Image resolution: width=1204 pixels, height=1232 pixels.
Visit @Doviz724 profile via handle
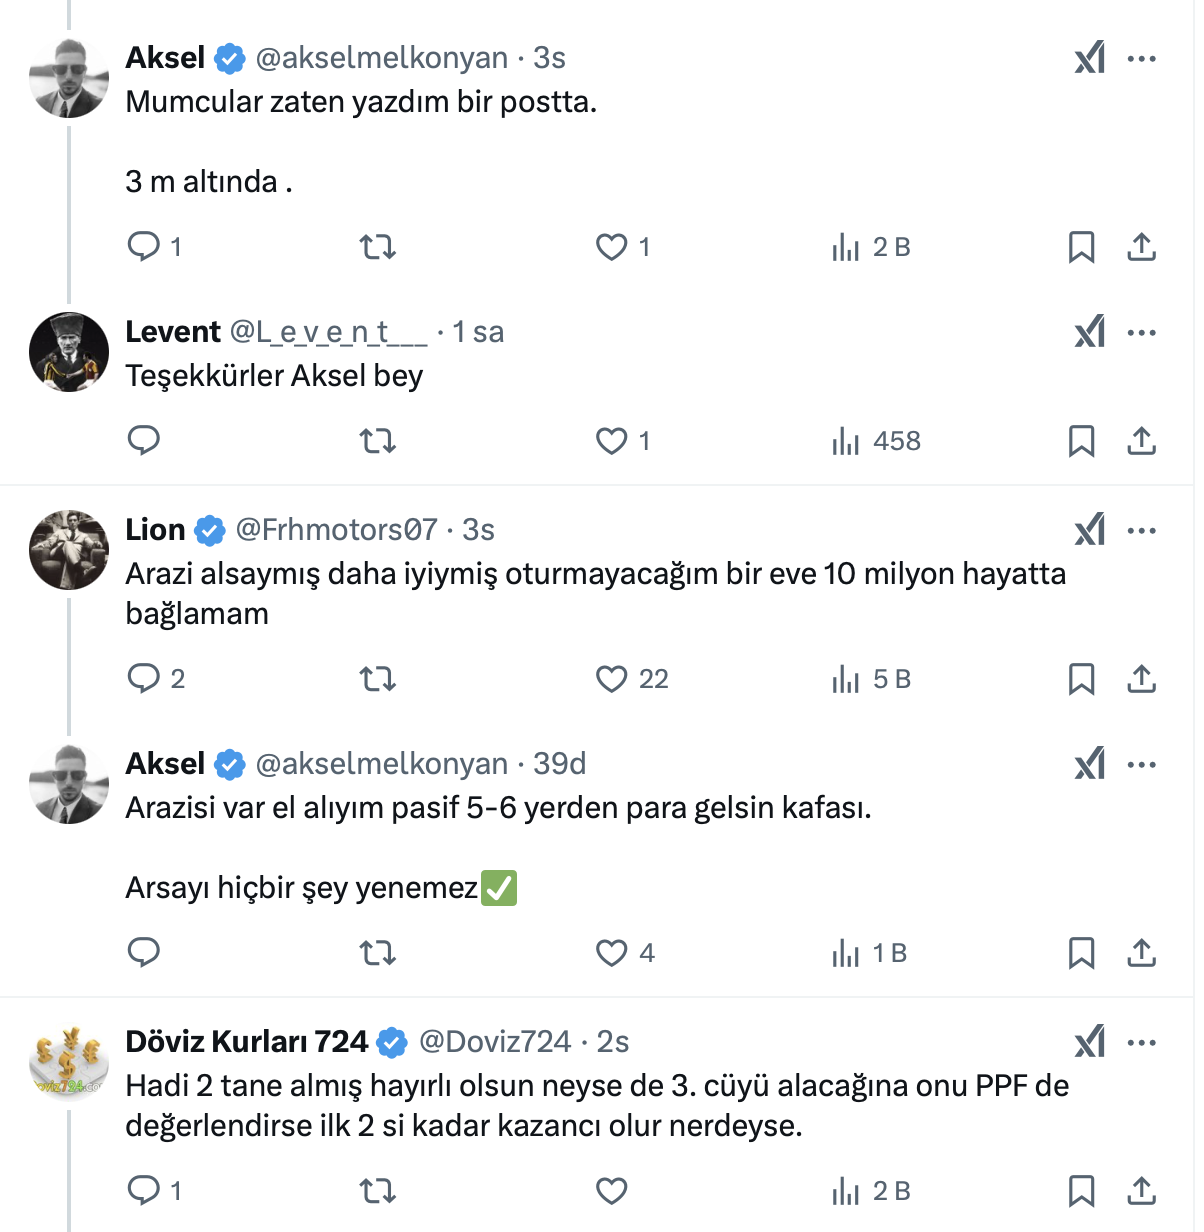tap(495, 1042)
